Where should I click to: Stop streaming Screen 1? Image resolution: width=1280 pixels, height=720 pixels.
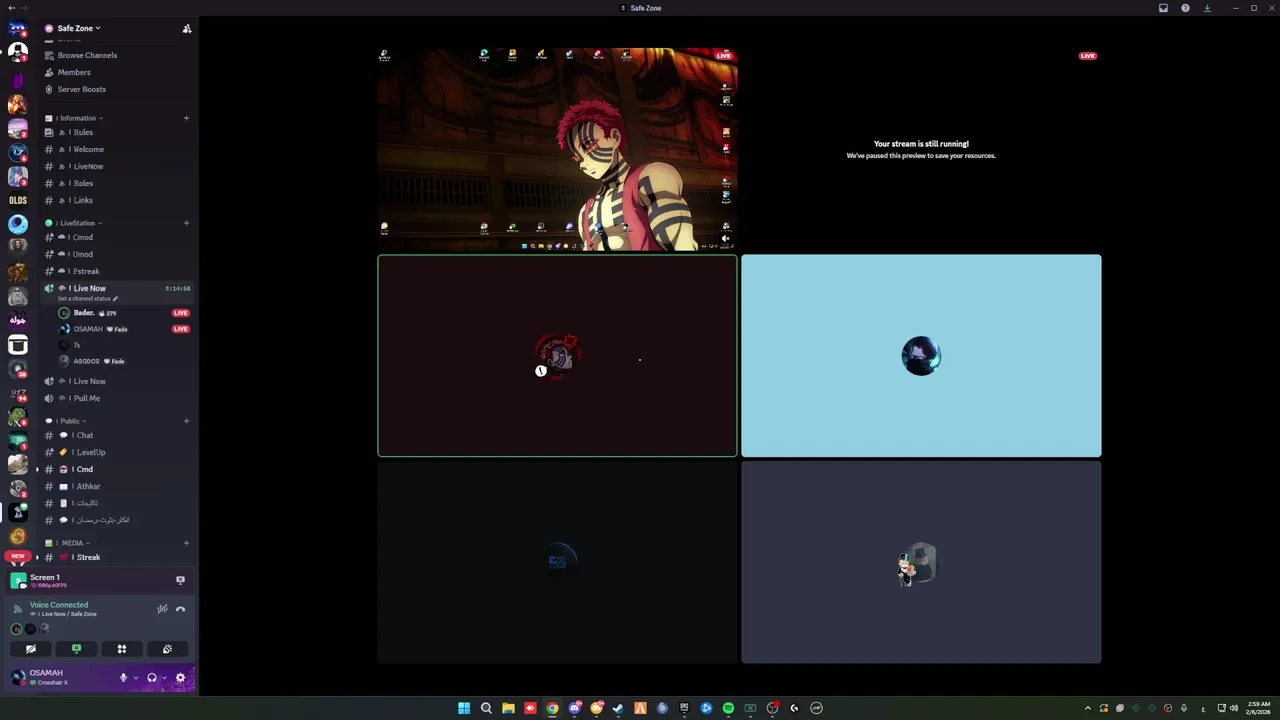point(180,580)
